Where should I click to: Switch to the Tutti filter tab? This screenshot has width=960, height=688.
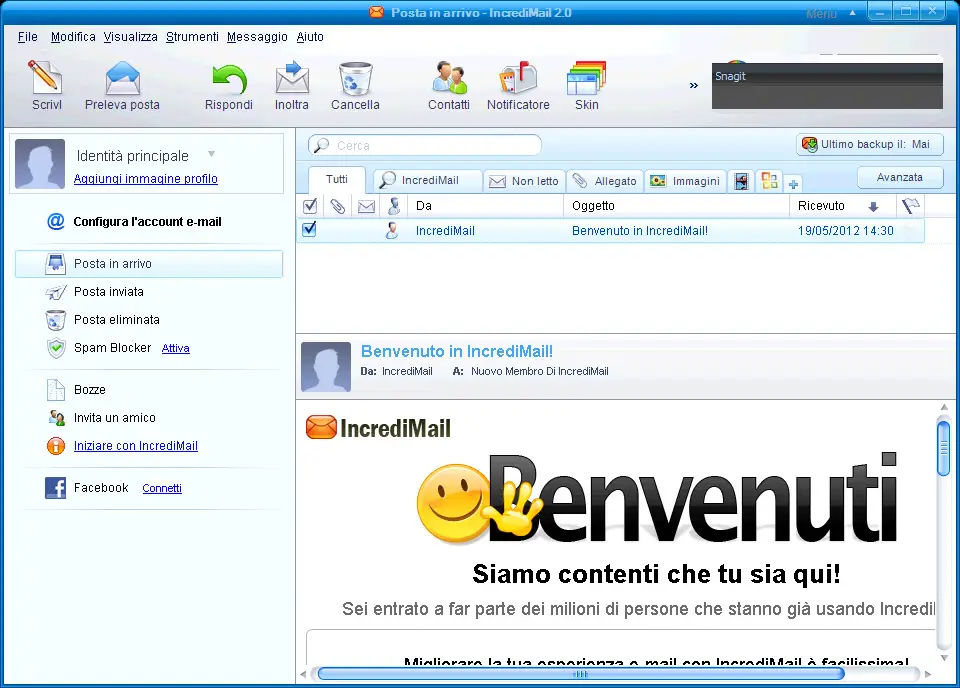click(337, 179)
